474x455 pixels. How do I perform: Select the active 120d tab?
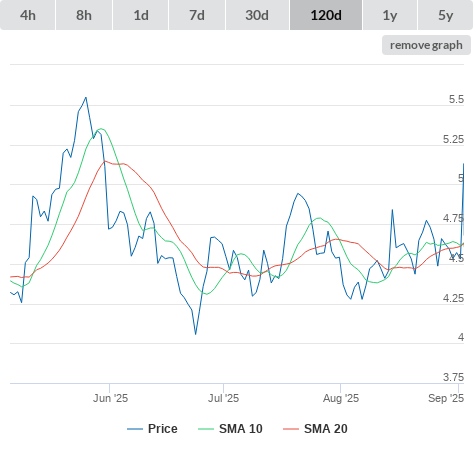pos(326,15)
